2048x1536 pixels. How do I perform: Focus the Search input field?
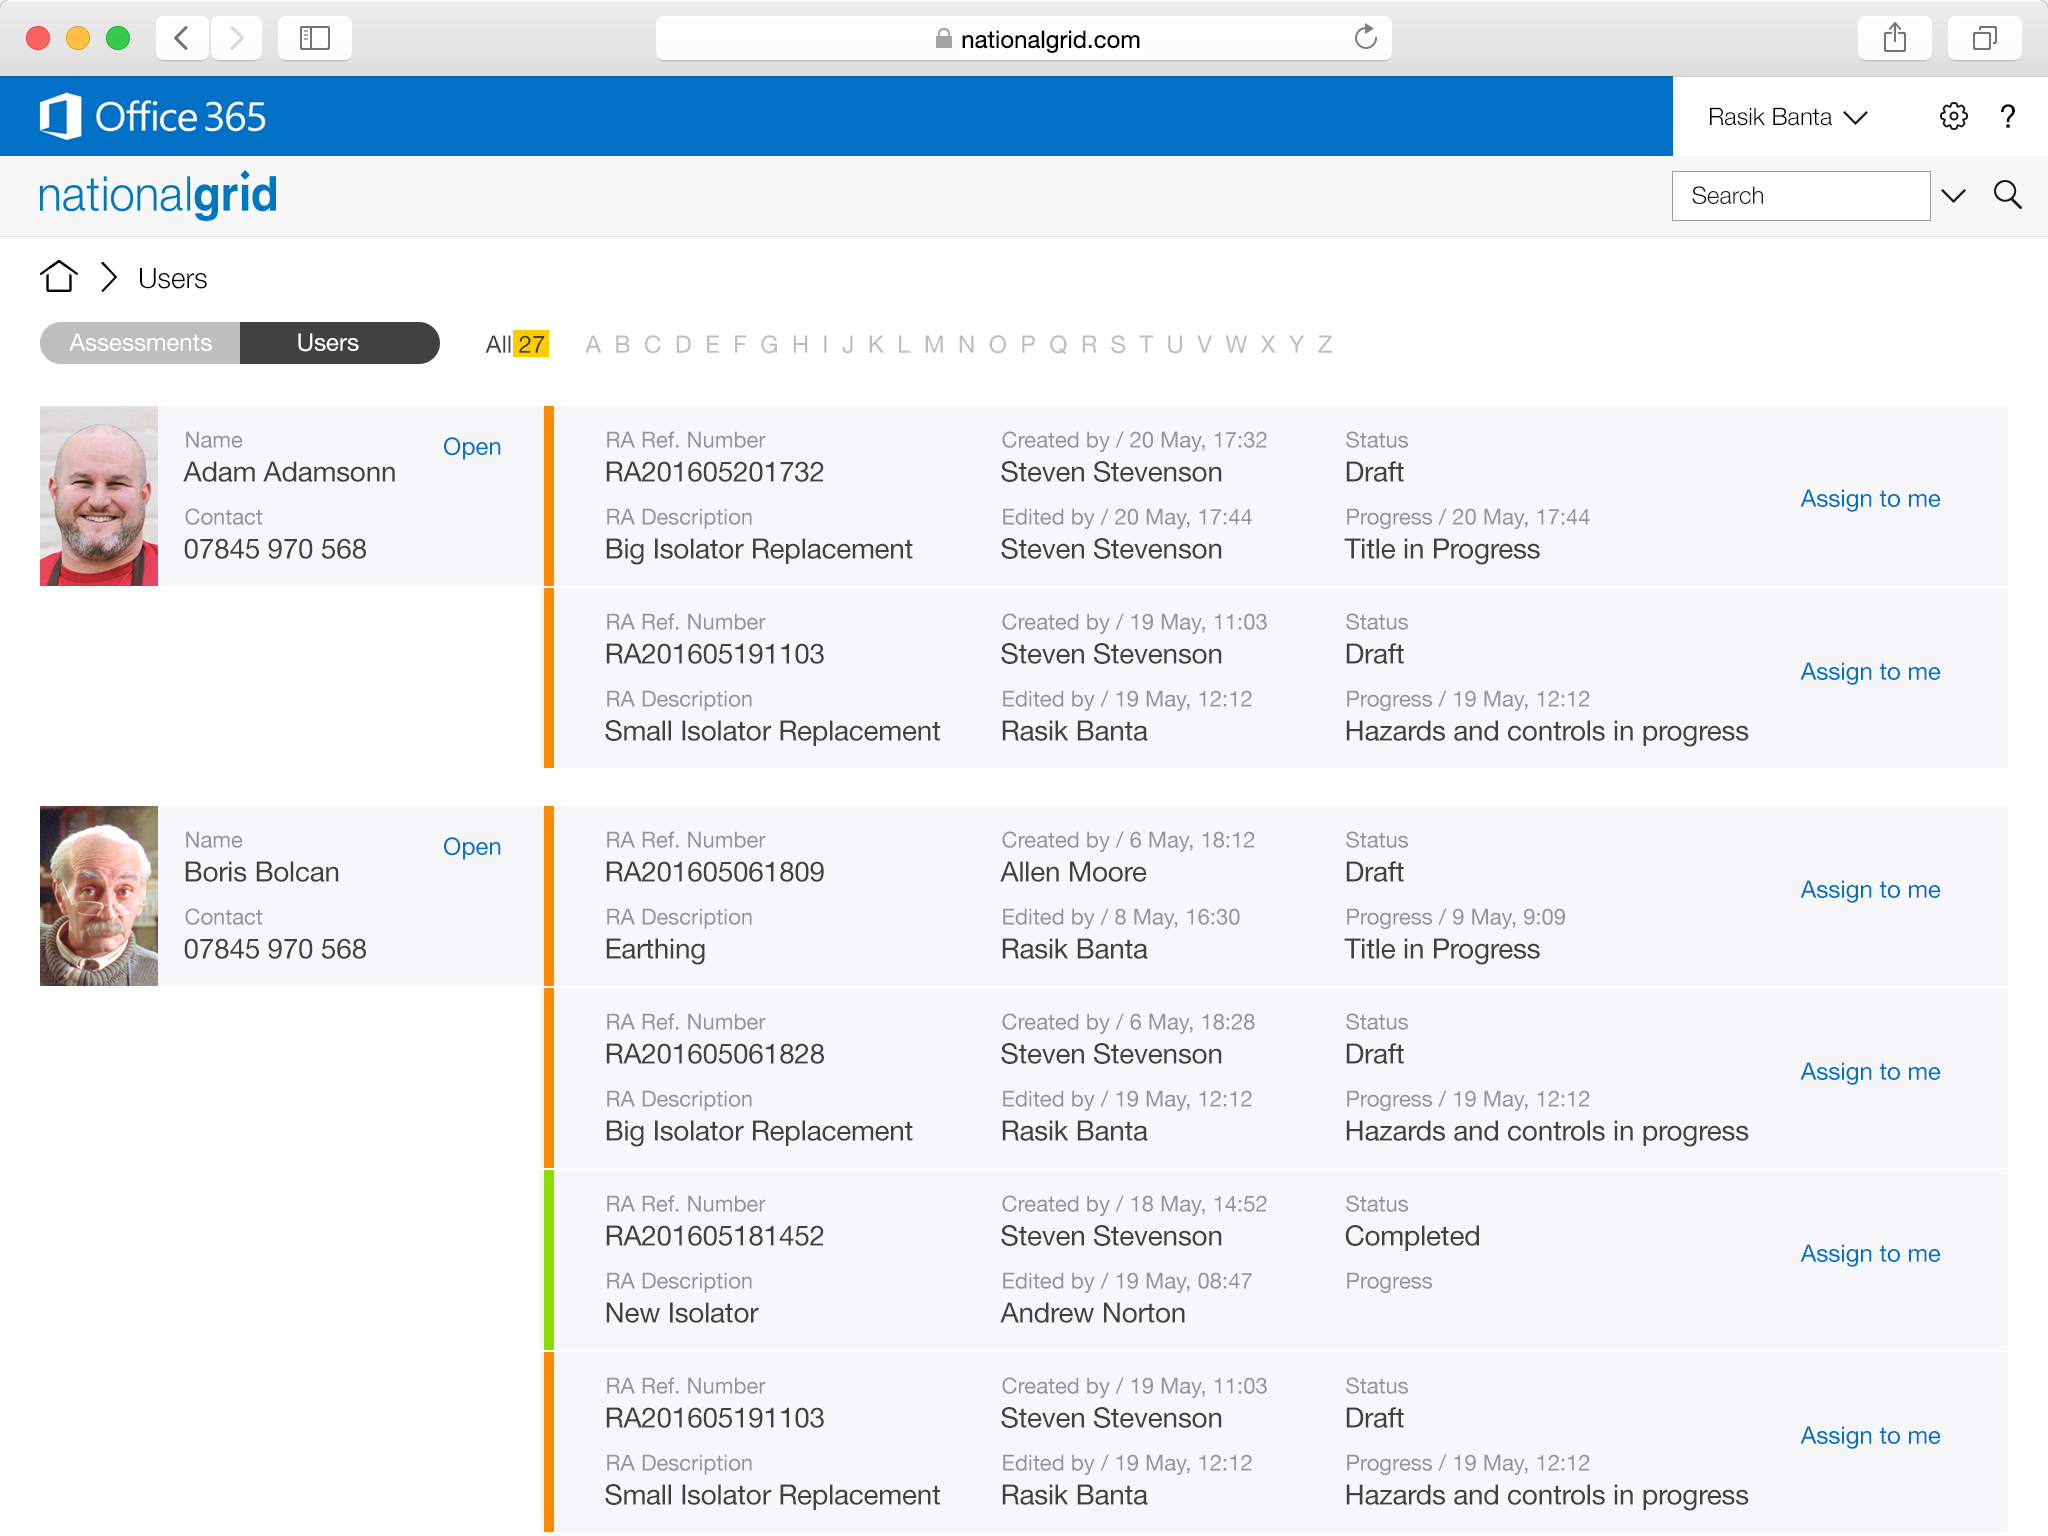(x=1800, y=195)
